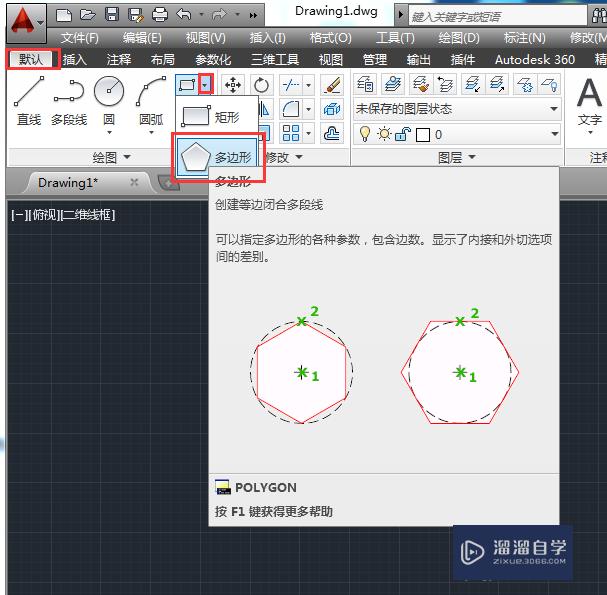Click the Save disk icon
The height and width of the screenshot is (595, 607).
(112, 15)
